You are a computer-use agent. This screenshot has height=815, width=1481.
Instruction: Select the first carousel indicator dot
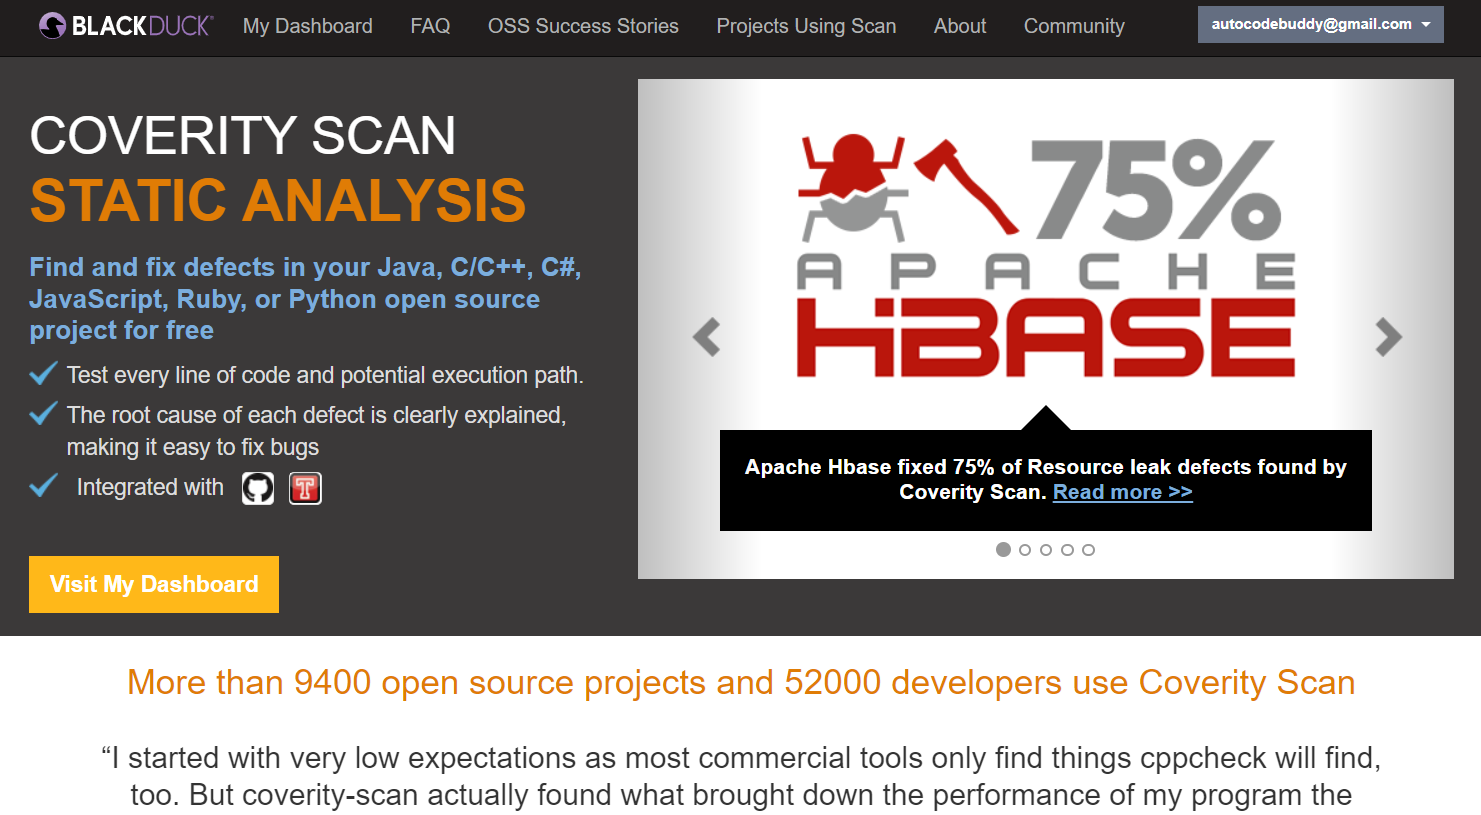1003,550
